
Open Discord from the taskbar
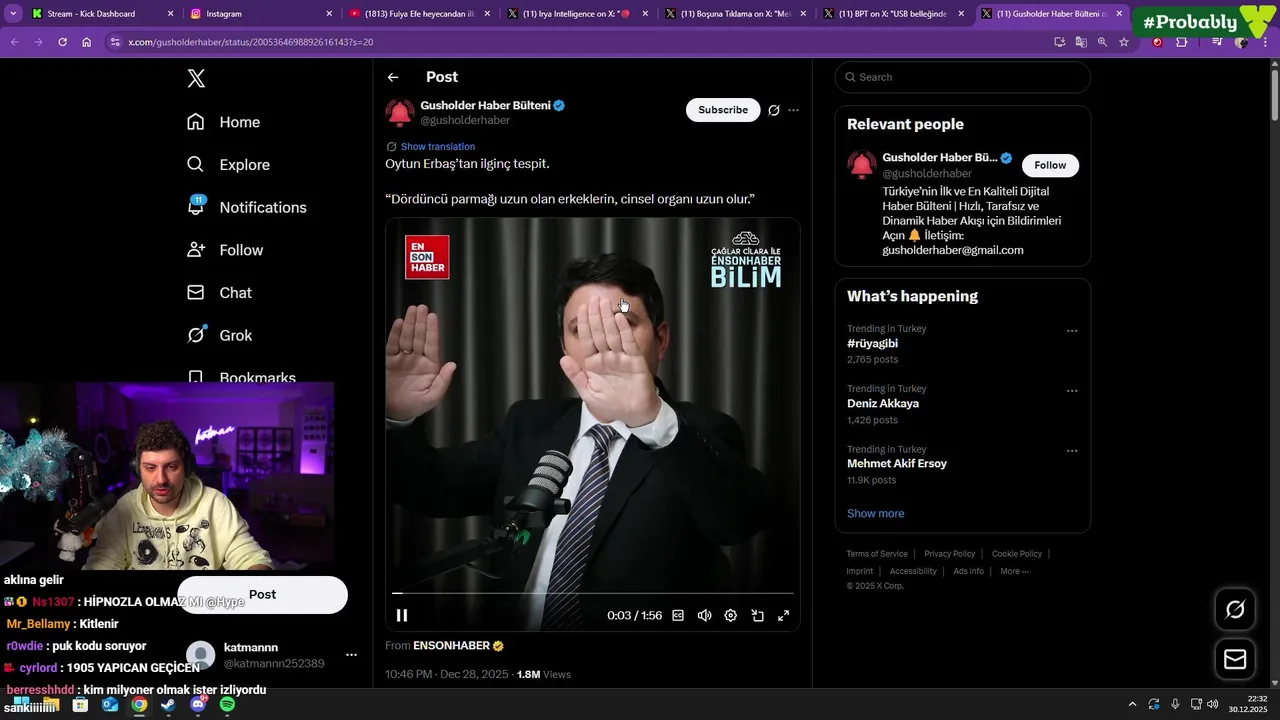(x=198, y=705)
